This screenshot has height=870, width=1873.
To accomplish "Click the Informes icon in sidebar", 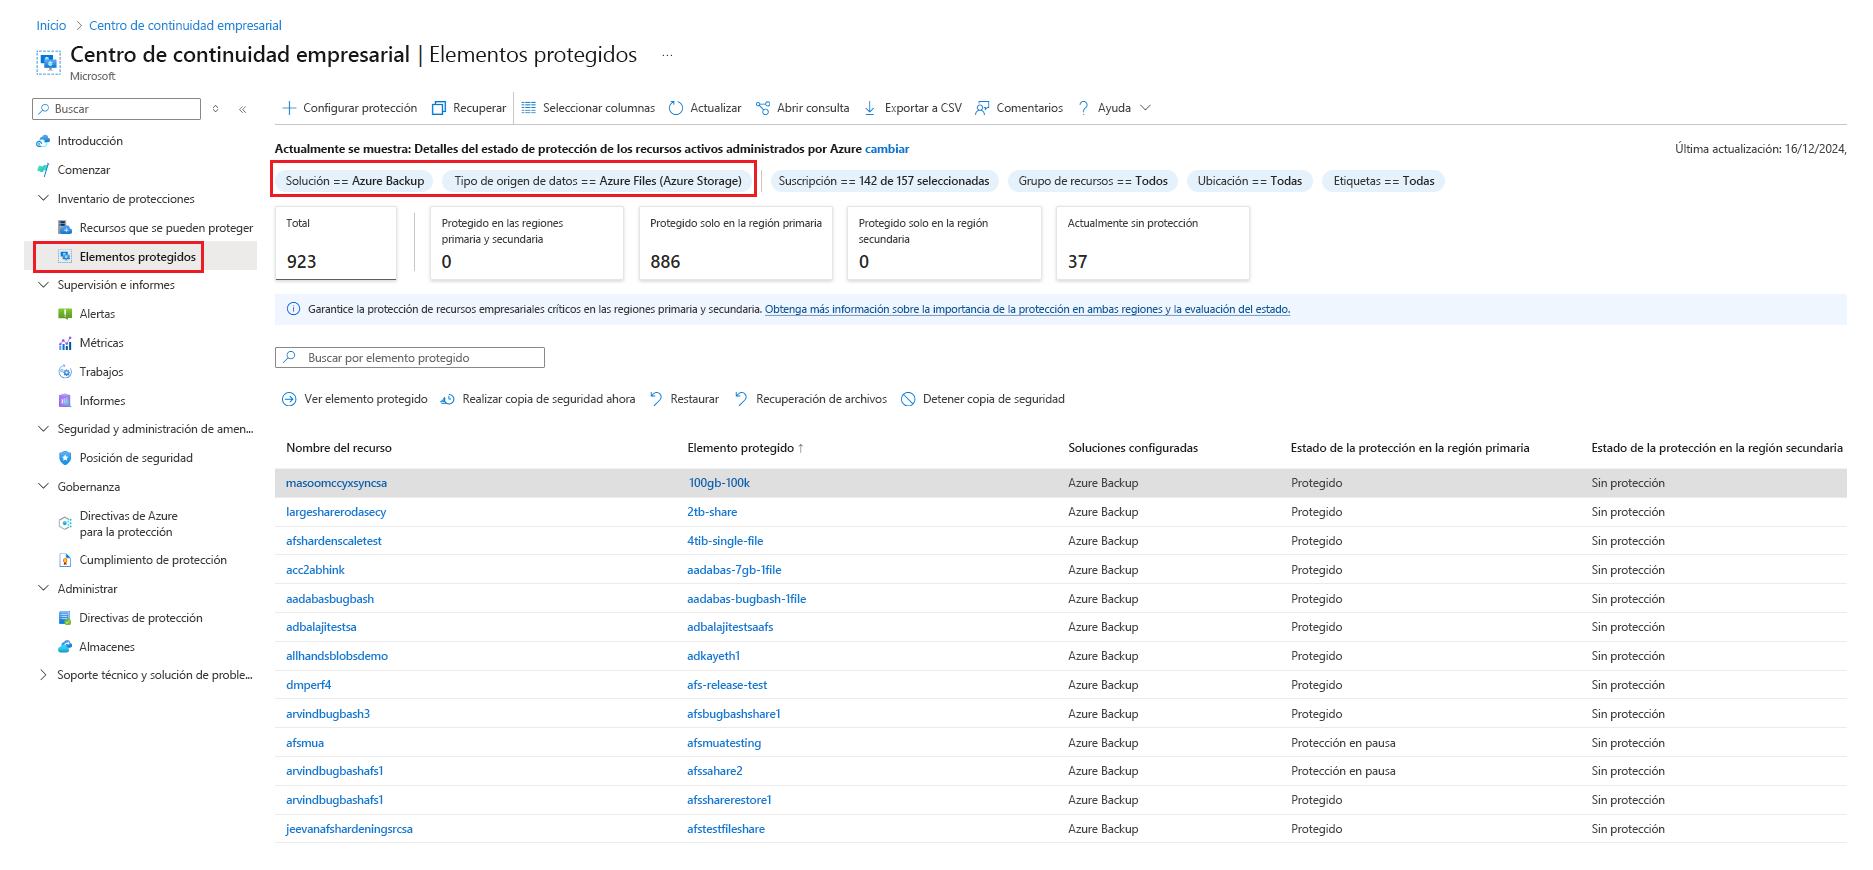I will coord(65,401).
